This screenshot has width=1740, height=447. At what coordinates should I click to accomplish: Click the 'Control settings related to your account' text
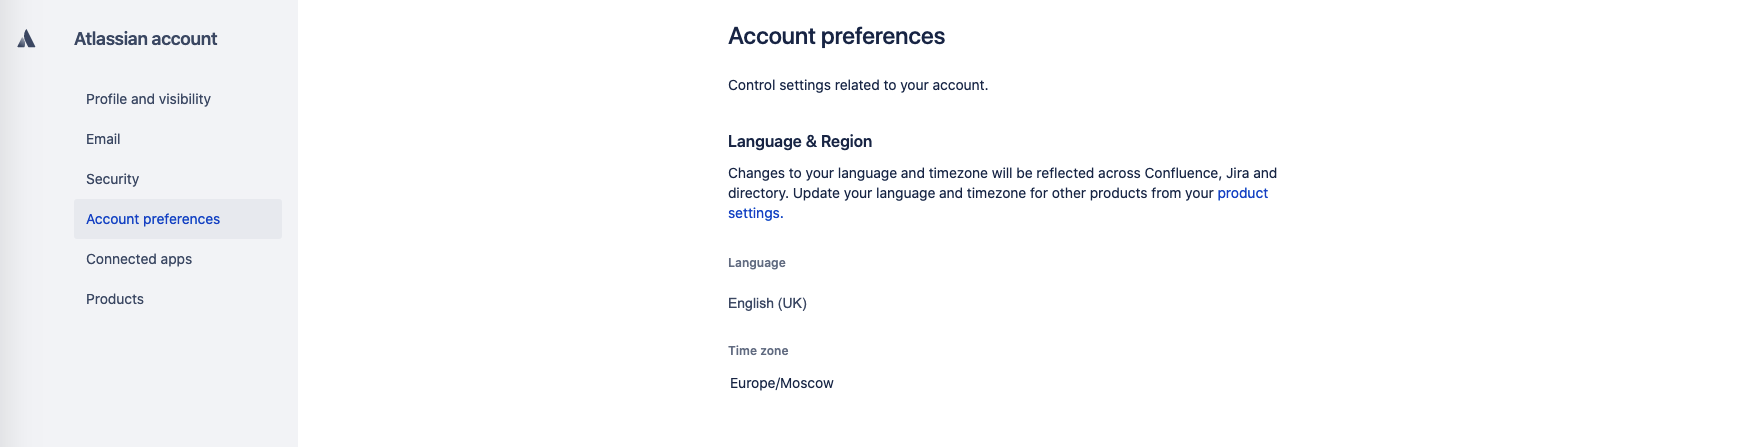pos(858,85)
